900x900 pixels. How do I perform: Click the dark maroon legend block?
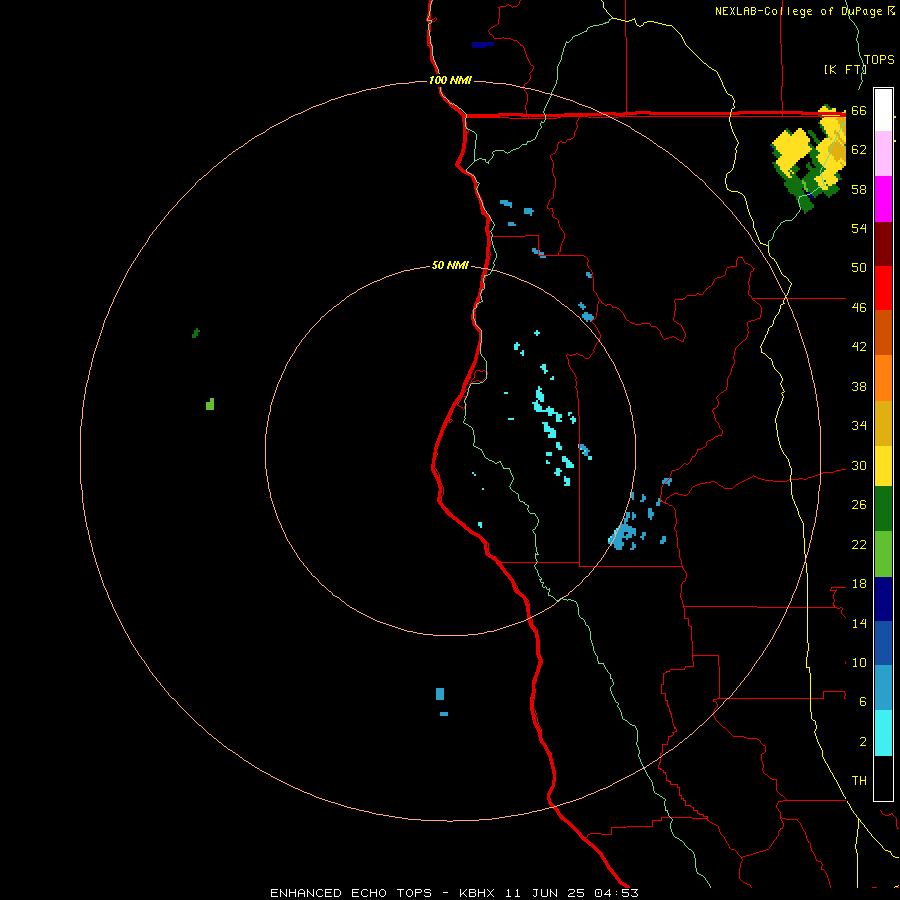point(883,245)
